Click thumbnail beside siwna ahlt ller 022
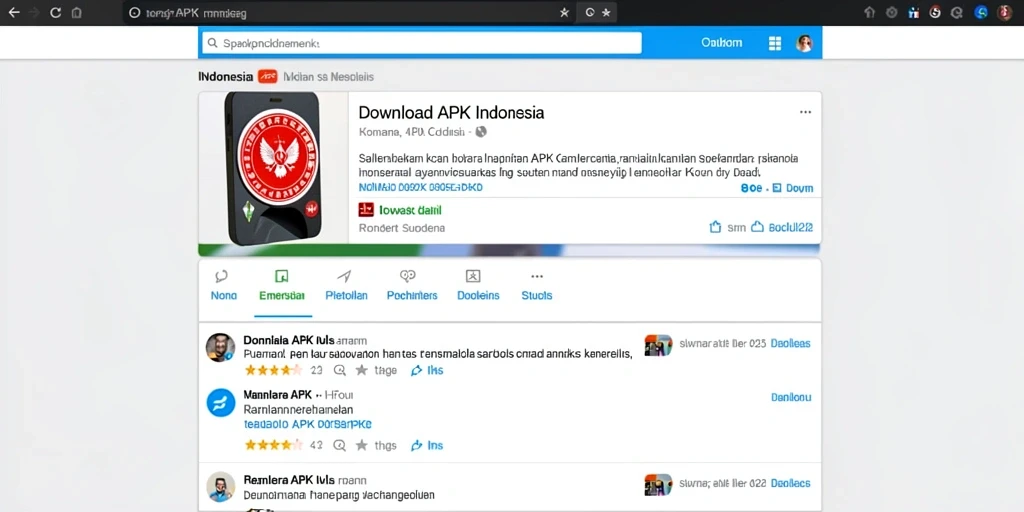Viewport: 1024px width, 512px height. point(658,485)
